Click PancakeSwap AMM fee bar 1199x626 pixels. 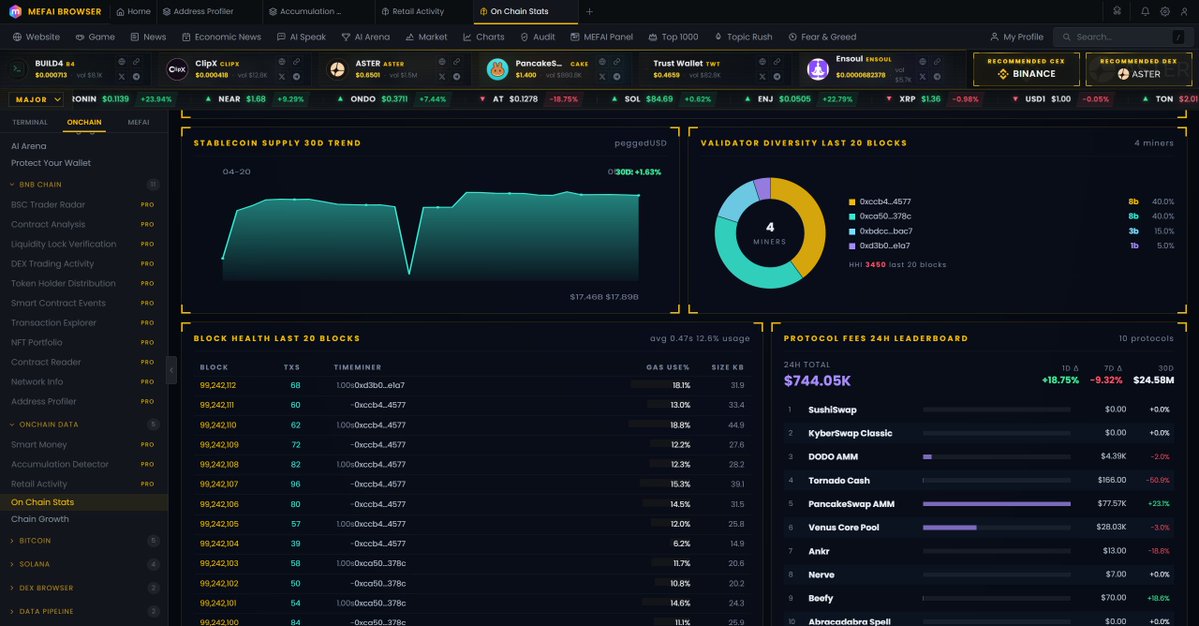(996, 504)
